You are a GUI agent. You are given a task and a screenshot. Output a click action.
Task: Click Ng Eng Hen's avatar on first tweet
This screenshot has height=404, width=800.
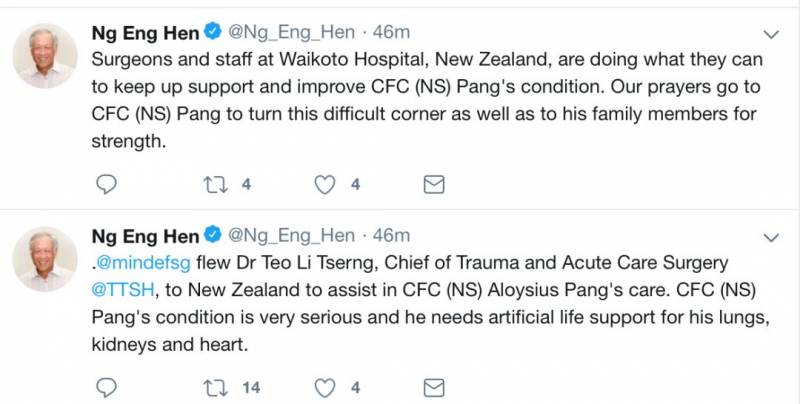click(x=45, y=55)
